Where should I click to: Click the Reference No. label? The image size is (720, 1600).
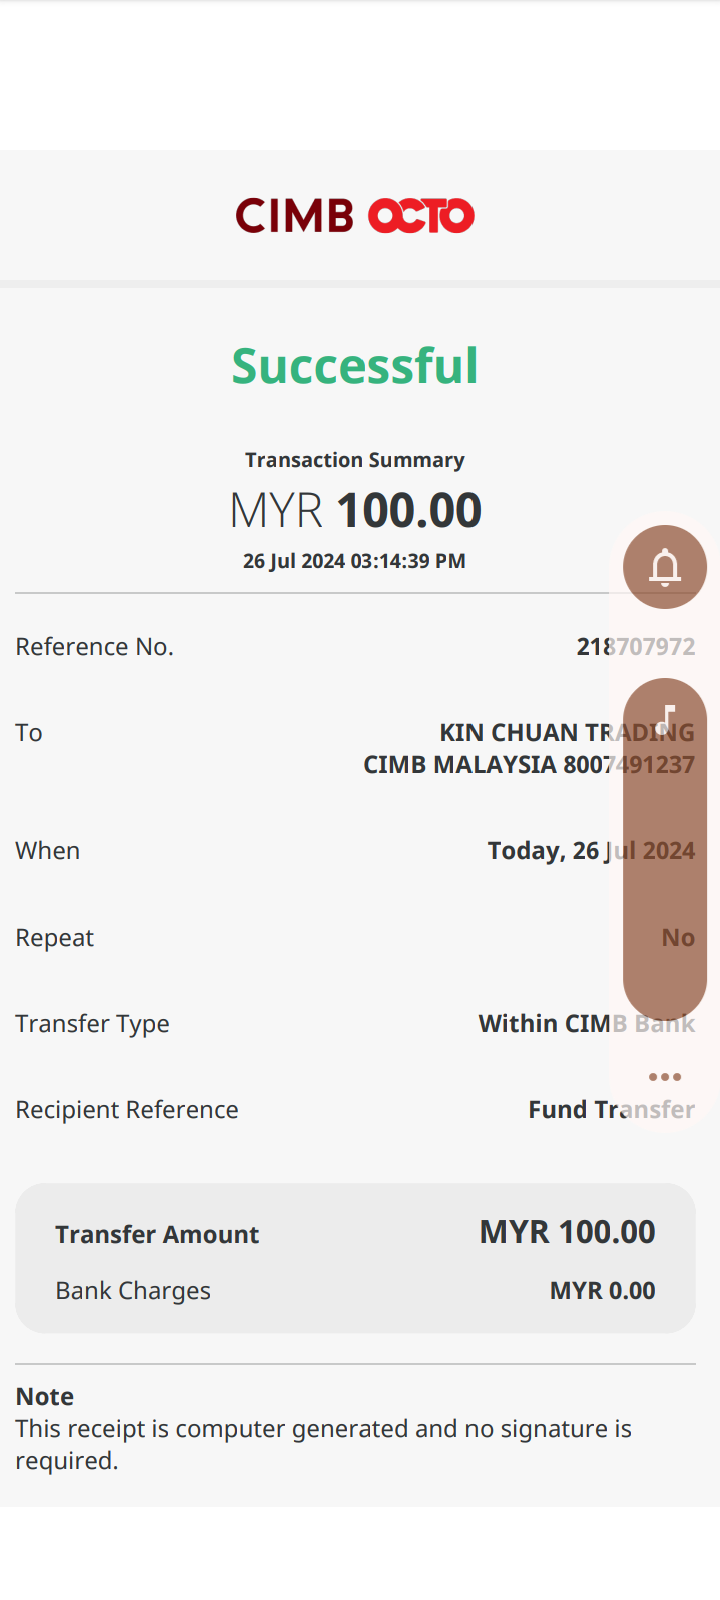95,647
